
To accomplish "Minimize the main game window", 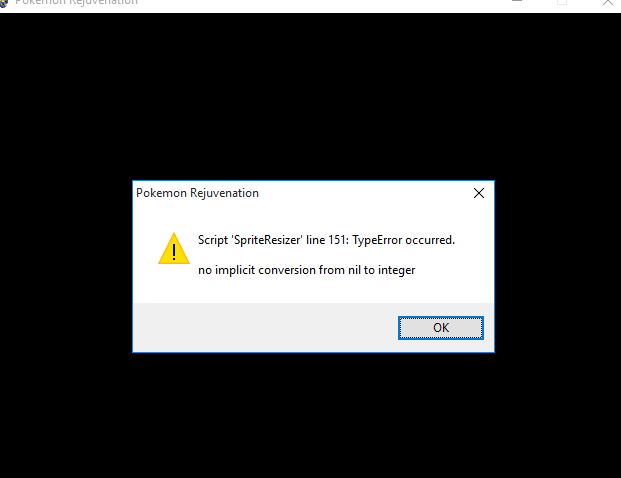I will (x=517, y=2).
